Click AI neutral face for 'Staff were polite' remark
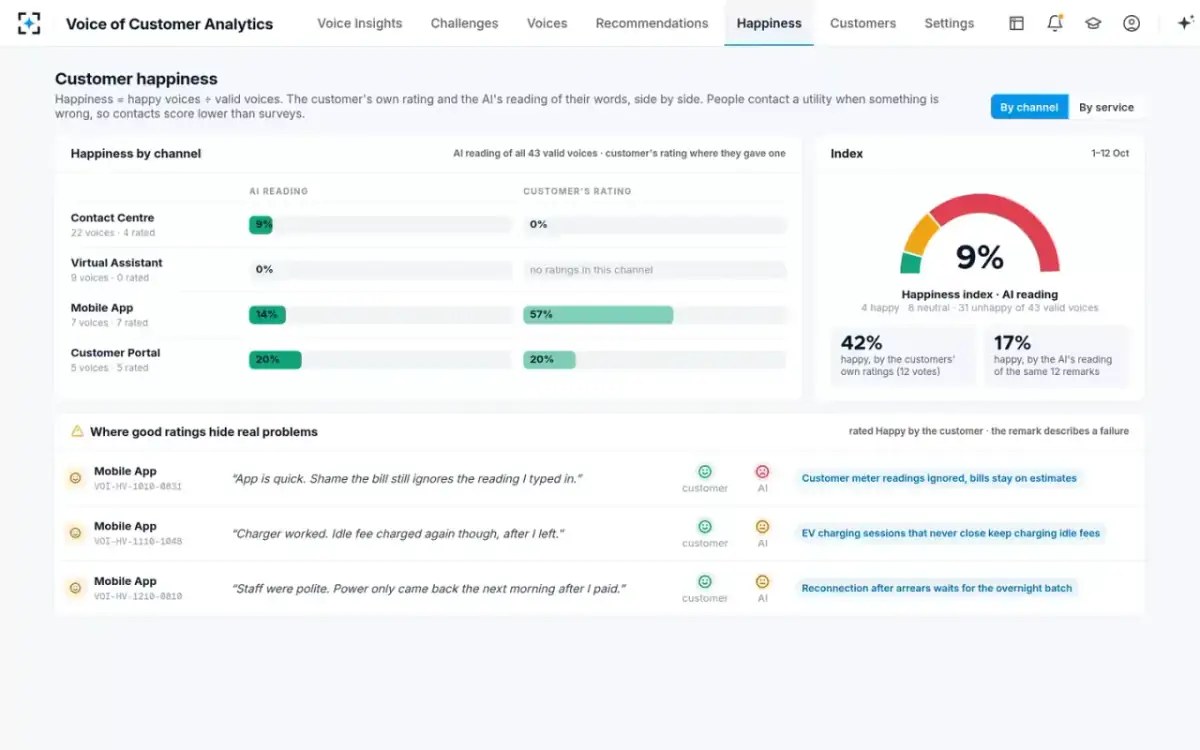 click(762, 581)
